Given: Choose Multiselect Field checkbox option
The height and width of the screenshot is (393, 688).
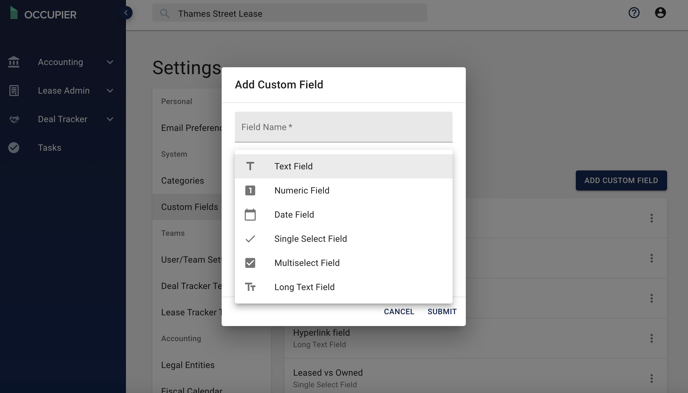Looking at the screenshot, I should coord(344,263).
